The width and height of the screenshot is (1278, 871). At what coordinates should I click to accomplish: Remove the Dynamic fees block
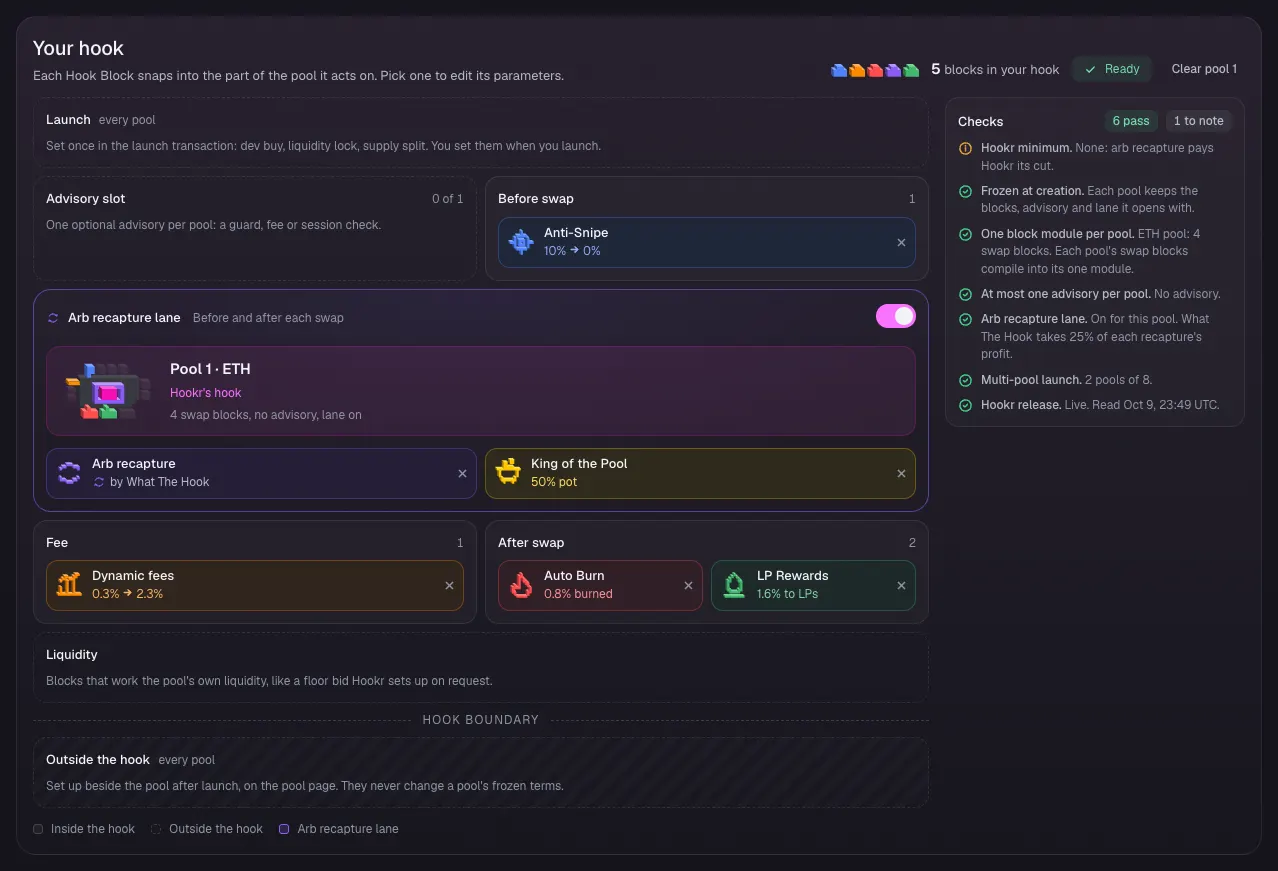point(449,586)
